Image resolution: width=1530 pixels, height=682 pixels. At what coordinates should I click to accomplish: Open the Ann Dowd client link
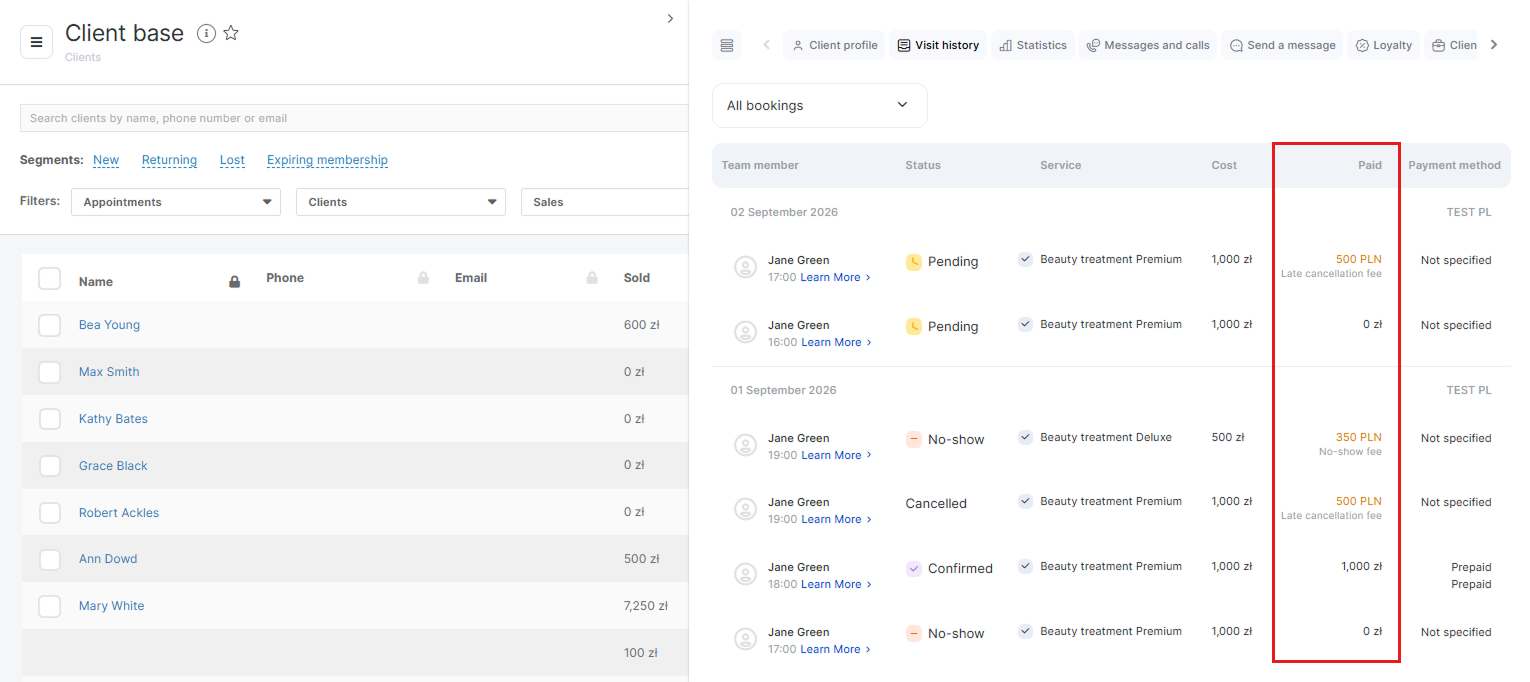108,559
